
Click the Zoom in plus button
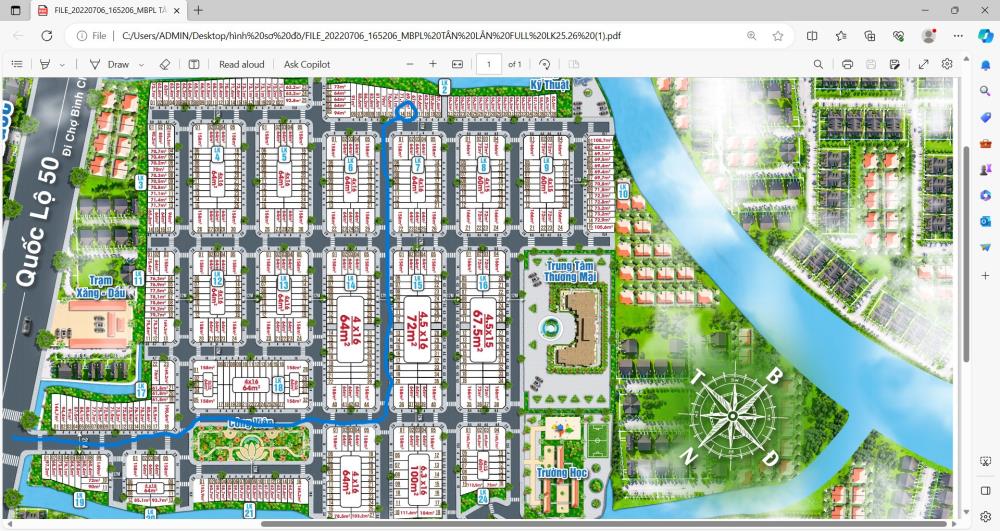click(x=433, y=64)
